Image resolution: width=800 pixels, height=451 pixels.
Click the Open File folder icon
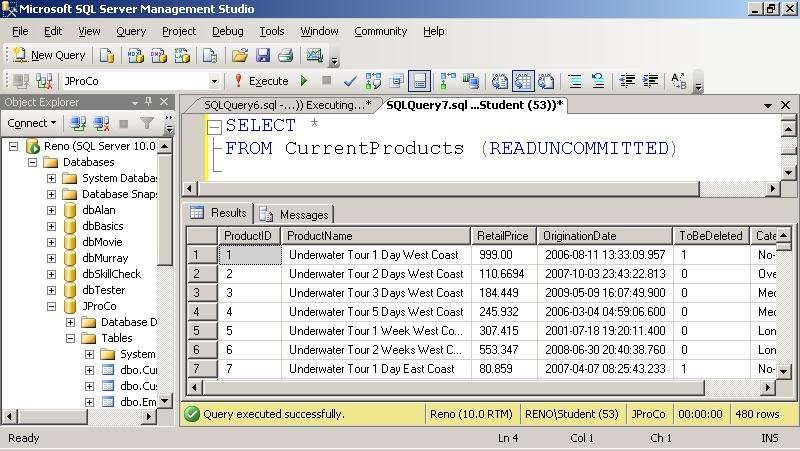click(239, 55)
